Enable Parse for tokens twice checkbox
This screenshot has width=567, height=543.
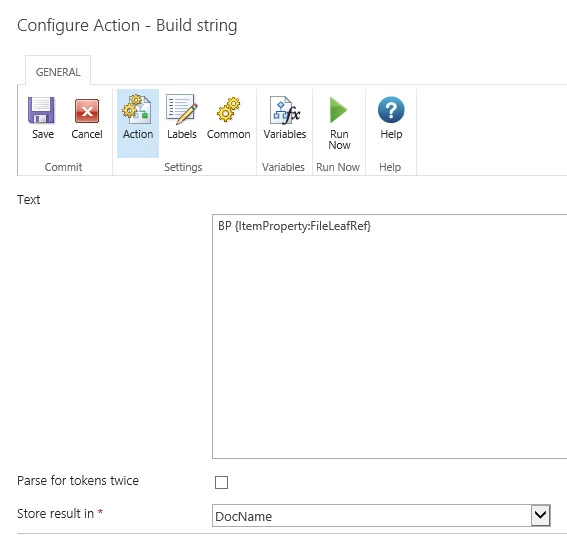[221, 482]
